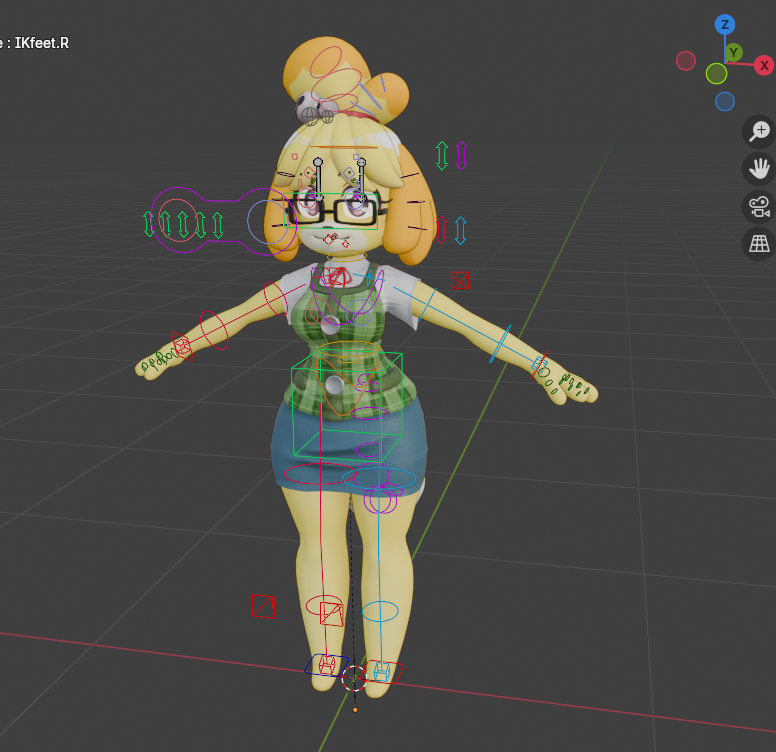The image size is (776, 752).
Task: Click red double-arrow slider beside the ear
Action: pyautogui.click(x=441, y=230)
